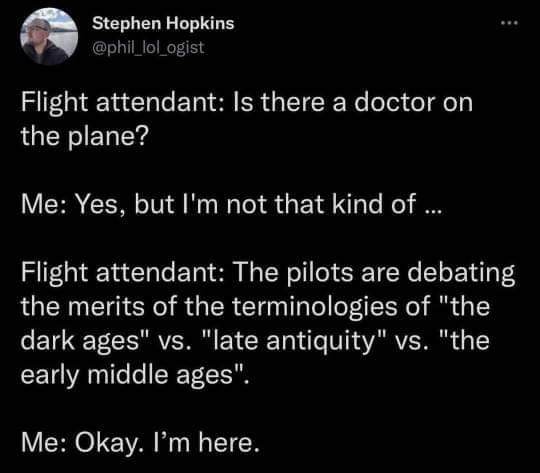The width and height of the screenshot is (540, 473).
Task: Click the quoted phrase "early middle ages"
Action: [x=131, y=375]
